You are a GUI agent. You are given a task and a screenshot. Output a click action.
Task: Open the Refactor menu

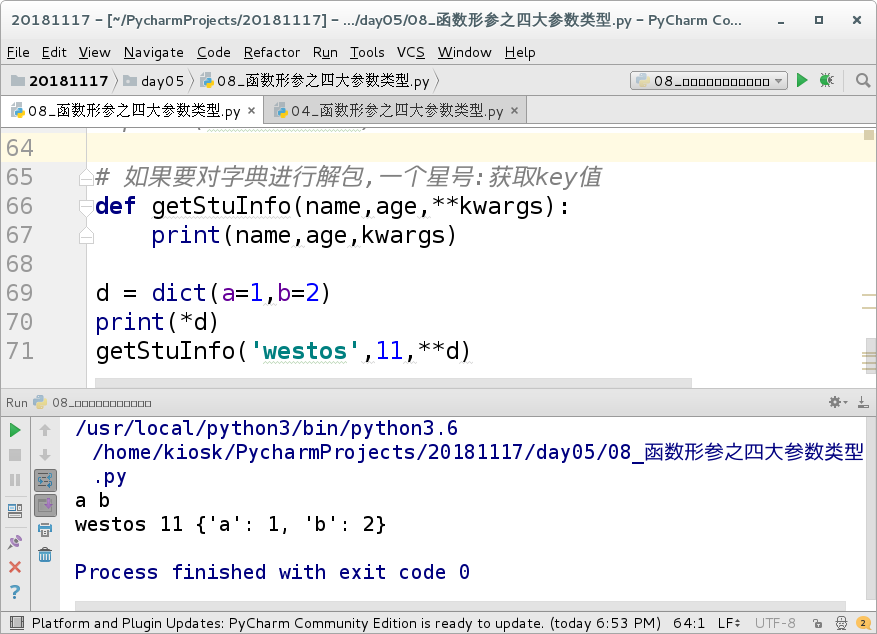click(x=271, y=52)
